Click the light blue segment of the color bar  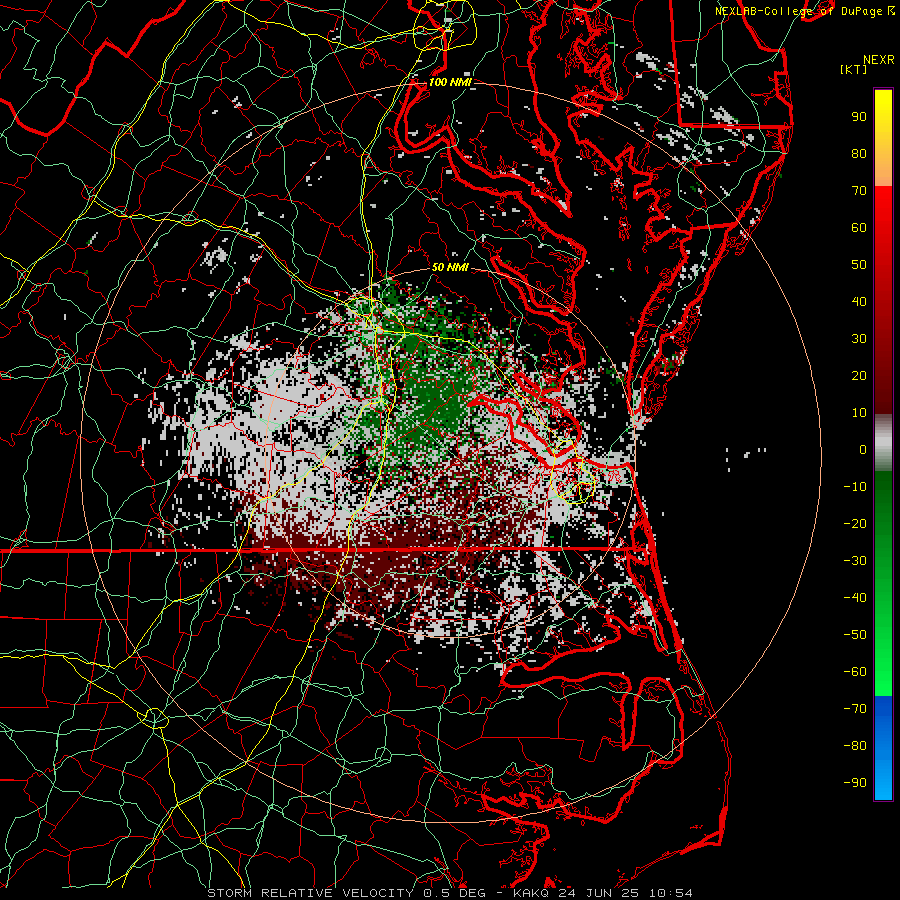(883, 782)
